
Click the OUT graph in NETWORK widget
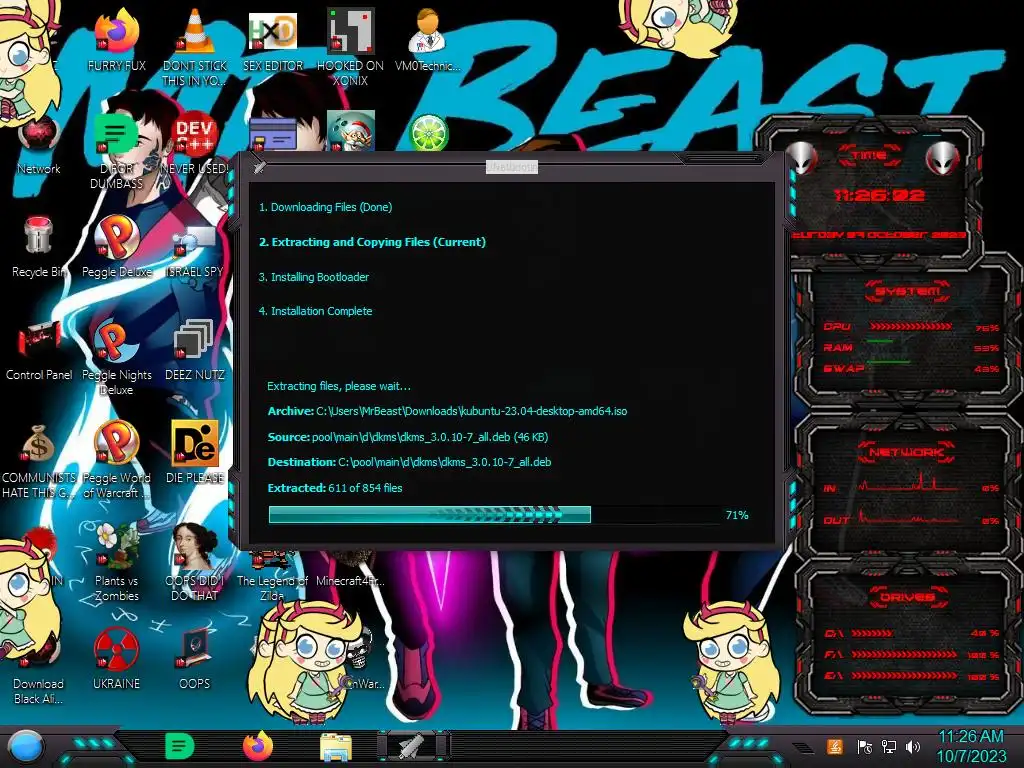(908, 517)
